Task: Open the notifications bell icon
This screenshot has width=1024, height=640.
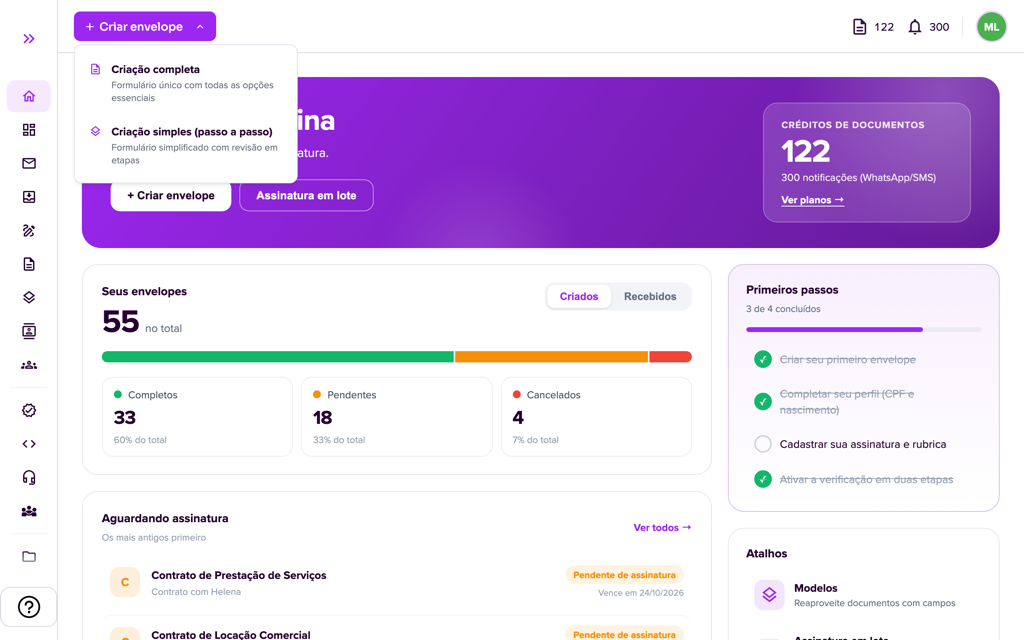Action: (x=915, y=27)
